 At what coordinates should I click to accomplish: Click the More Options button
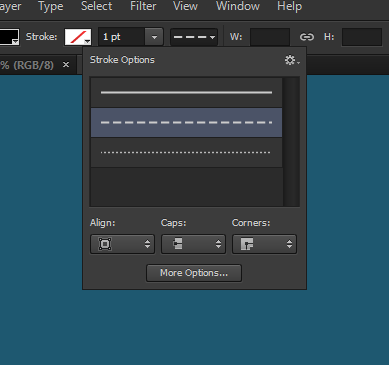tap(194, 273)
